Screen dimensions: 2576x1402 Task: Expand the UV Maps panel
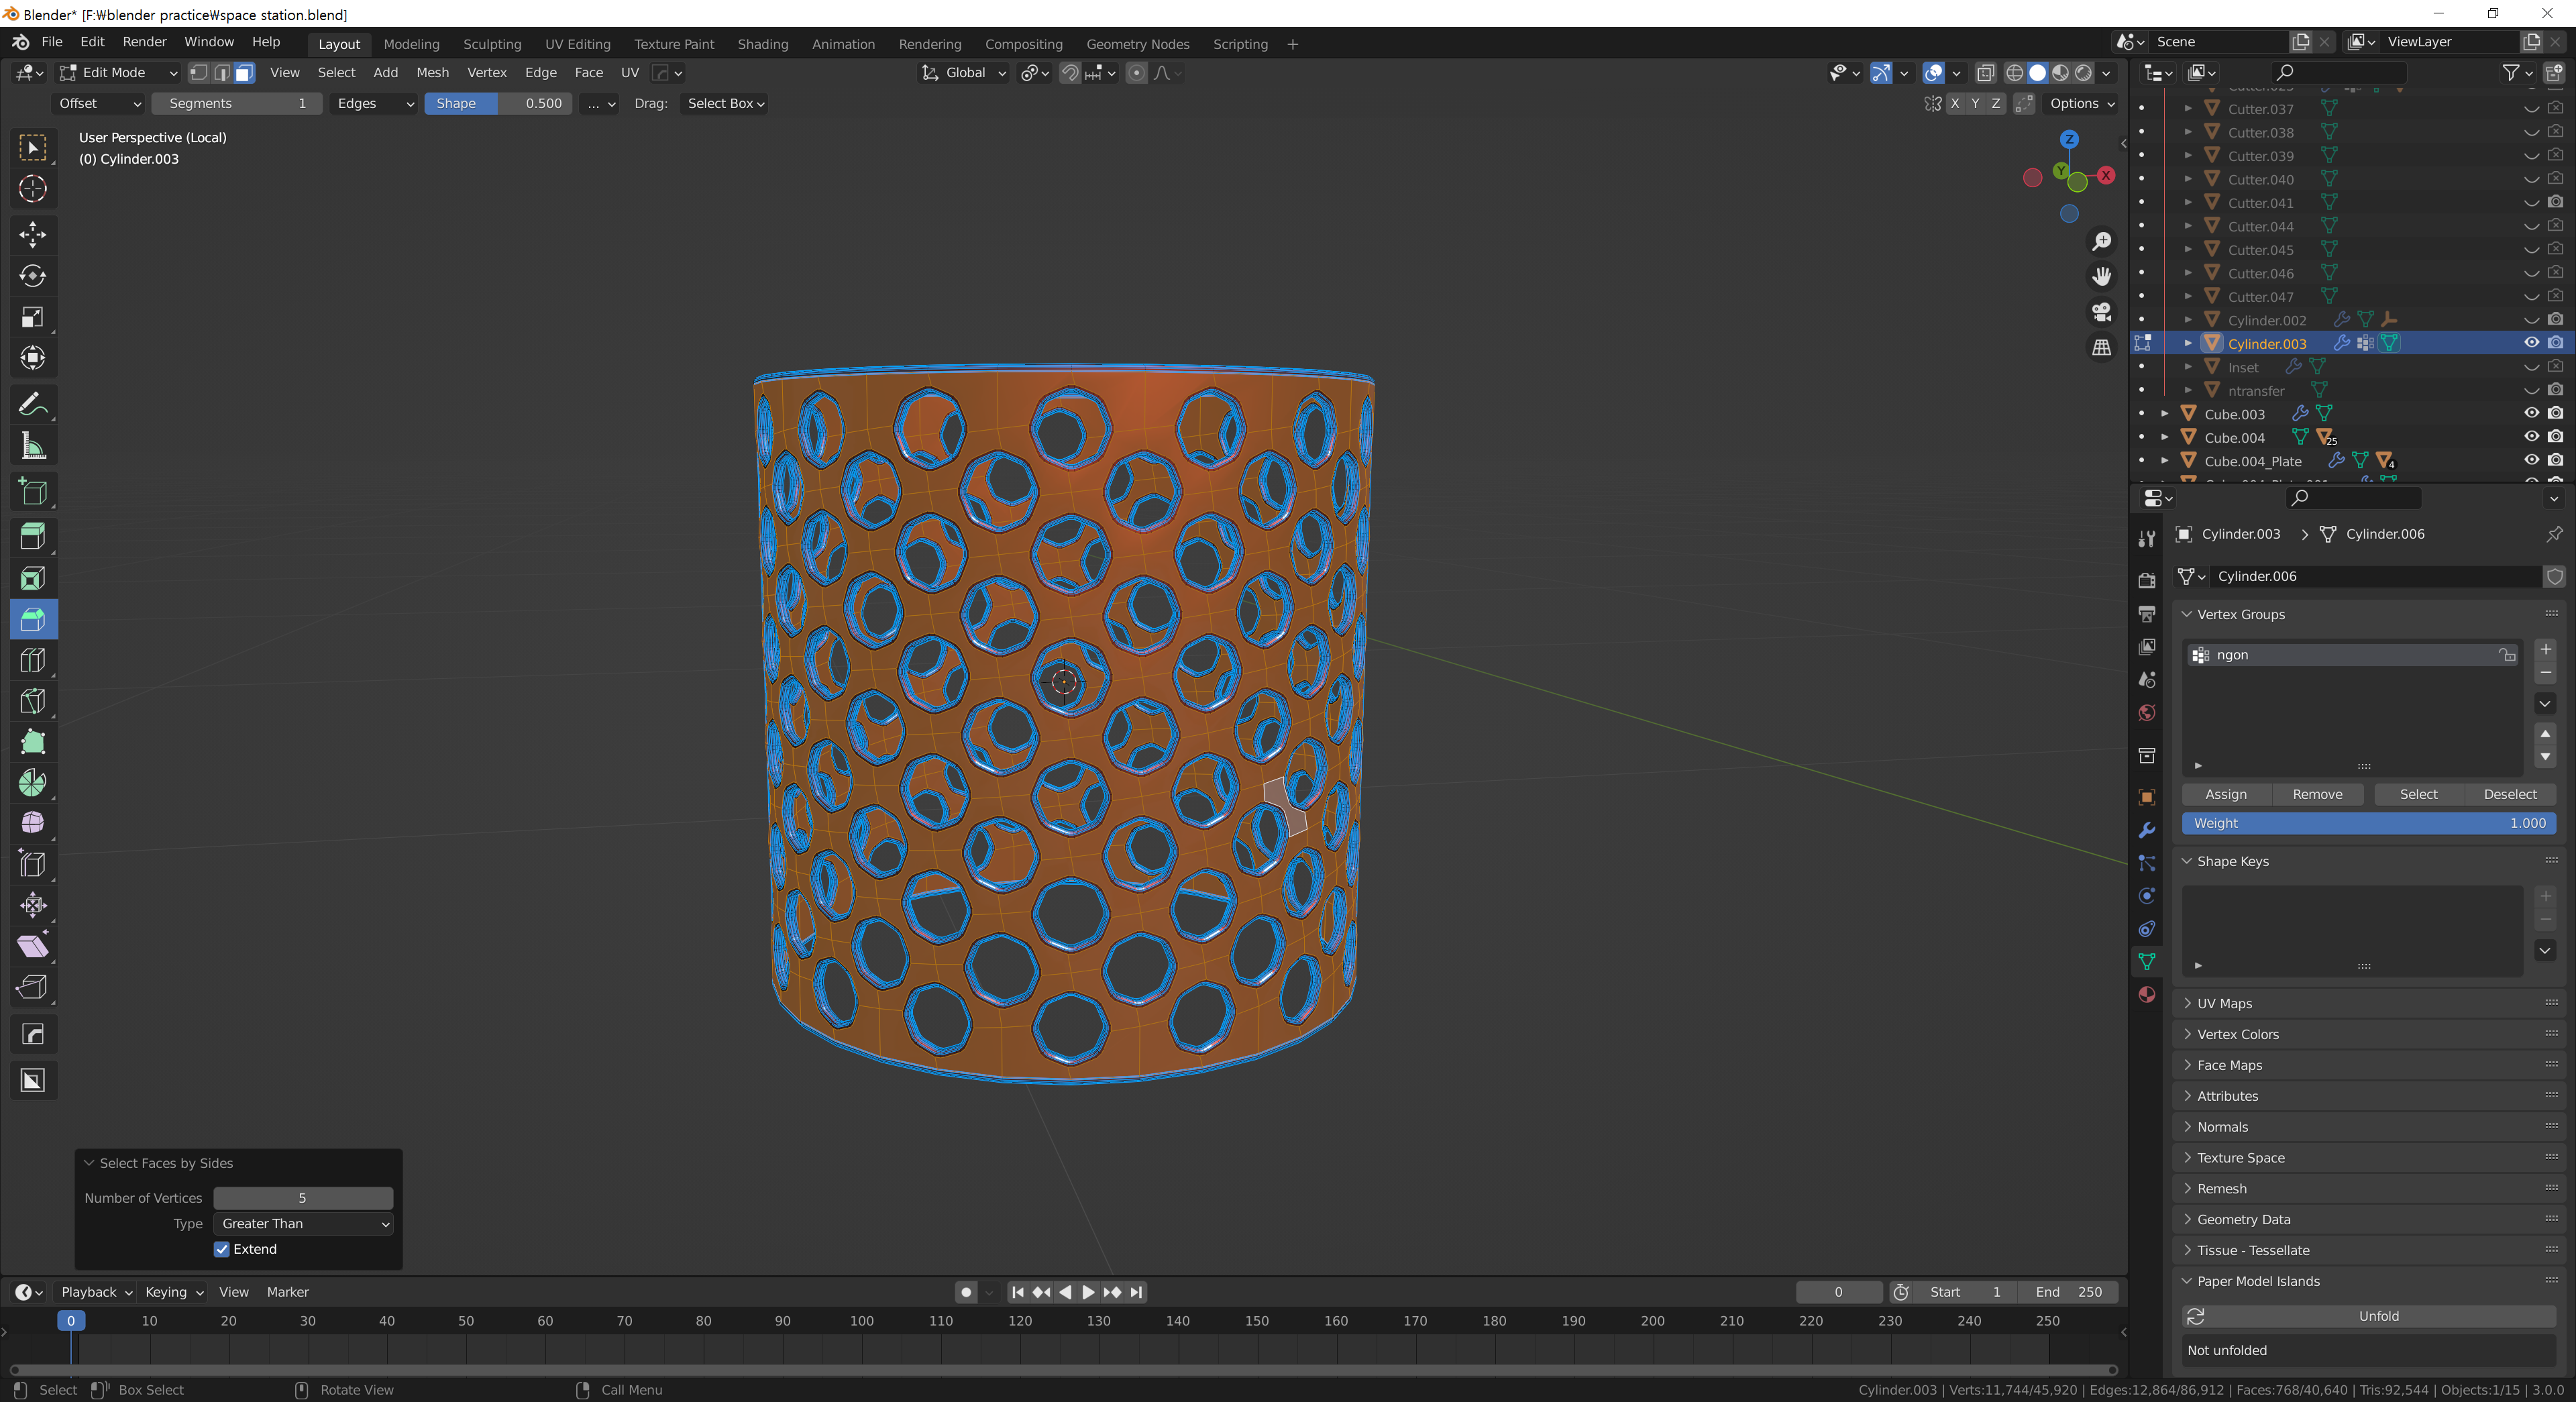(2224, 1003)
